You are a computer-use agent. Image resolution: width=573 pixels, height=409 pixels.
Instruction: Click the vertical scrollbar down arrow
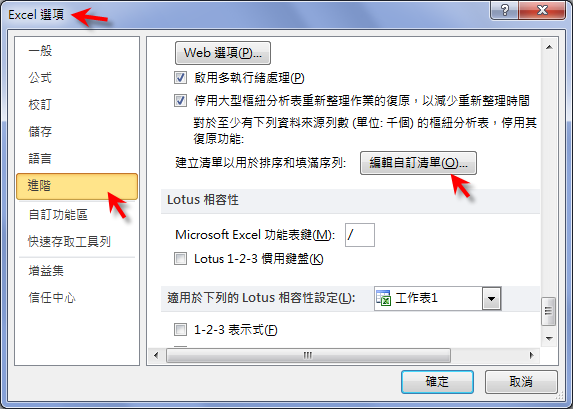click(549, 338)
